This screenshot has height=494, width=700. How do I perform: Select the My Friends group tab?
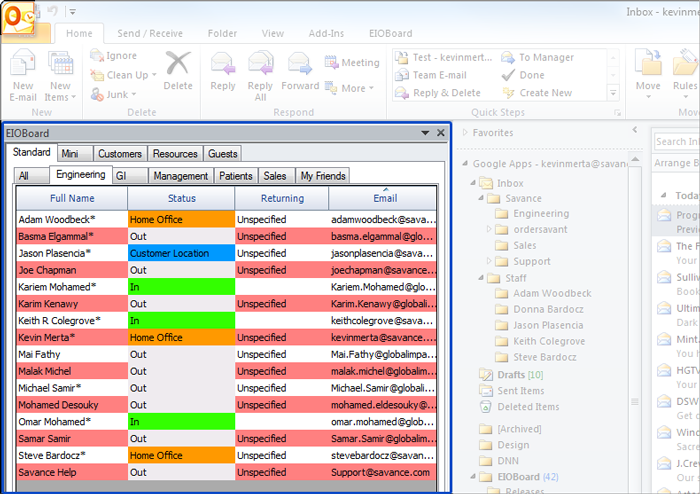(x=323, y=176)
